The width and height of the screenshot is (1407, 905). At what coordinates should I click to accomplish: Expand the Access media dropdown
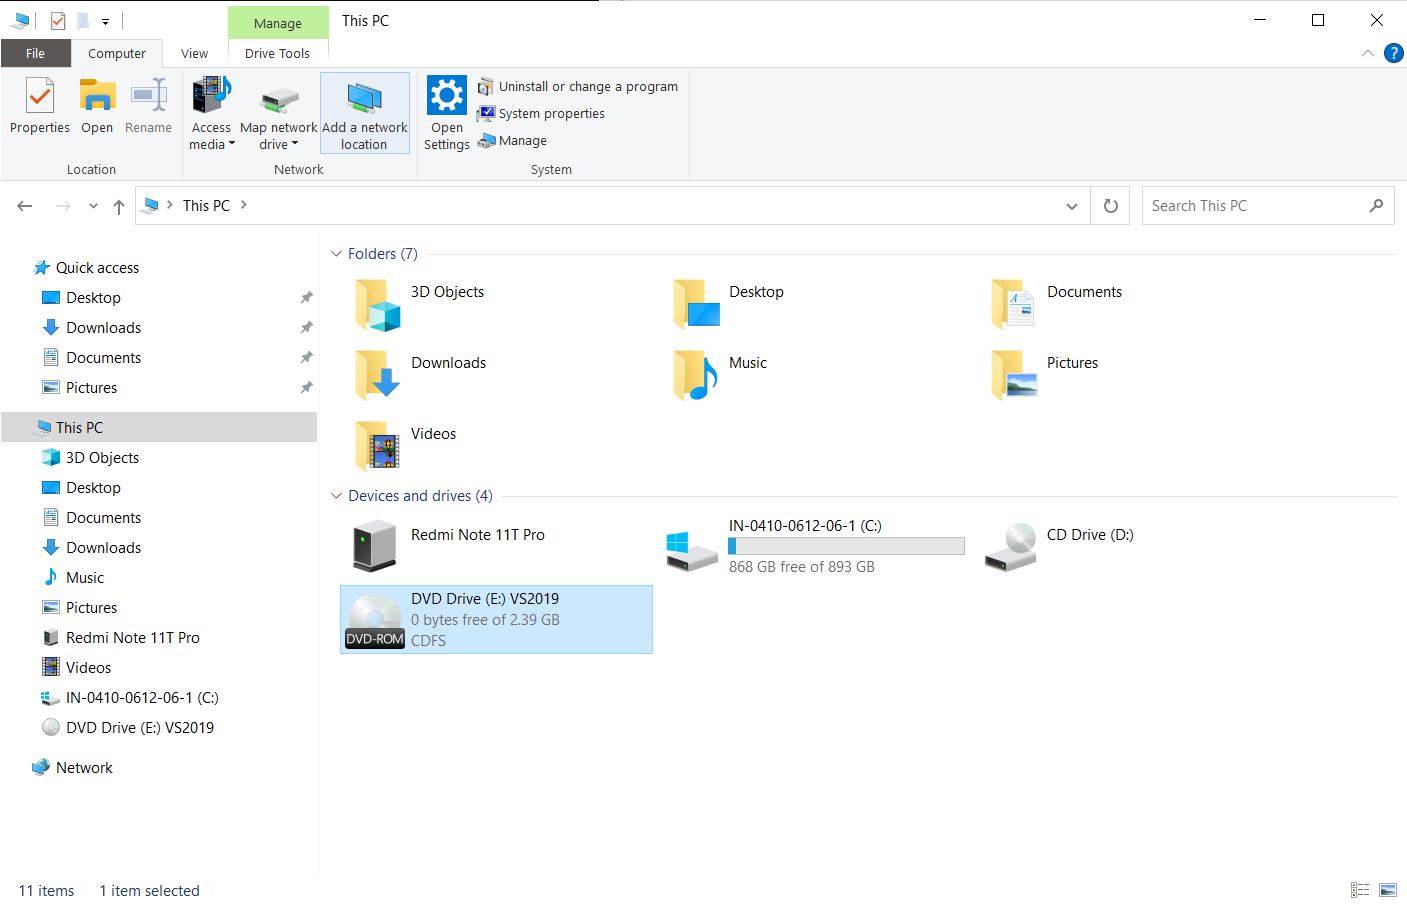(x=211, y=144)
